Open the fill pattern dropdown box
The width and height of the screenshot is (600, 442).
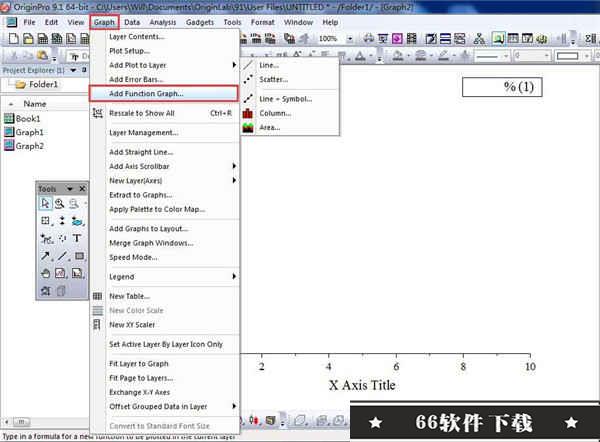[x=571, y=56]
